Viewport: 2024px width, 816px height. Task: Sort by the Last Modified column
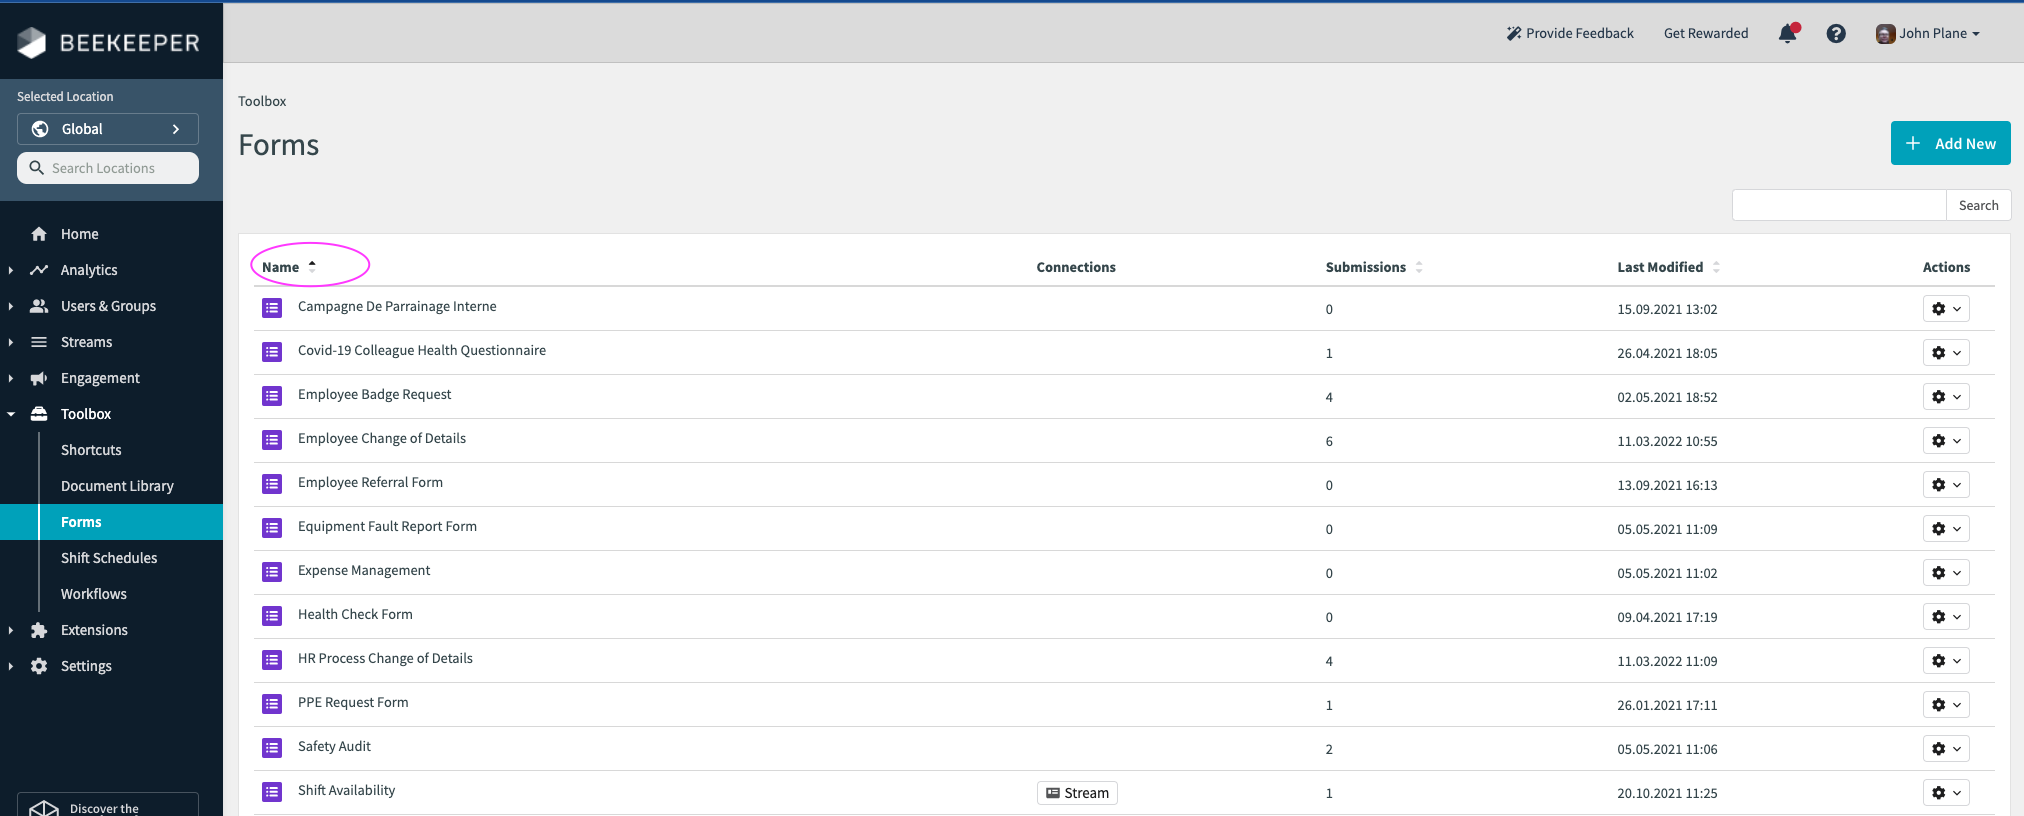1669,267
